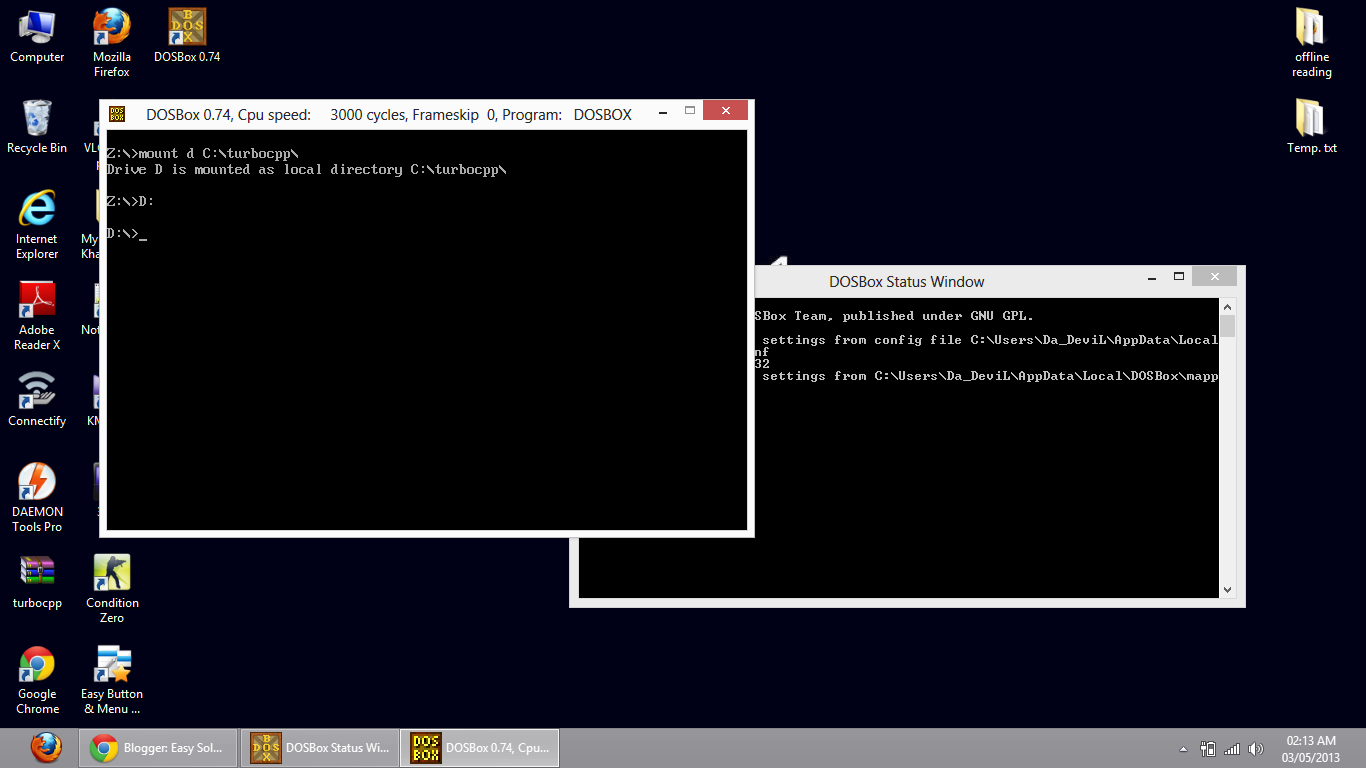Switch to the DOSBox Status Window via taskbar
1366x768 pixels.
(318, 747)
